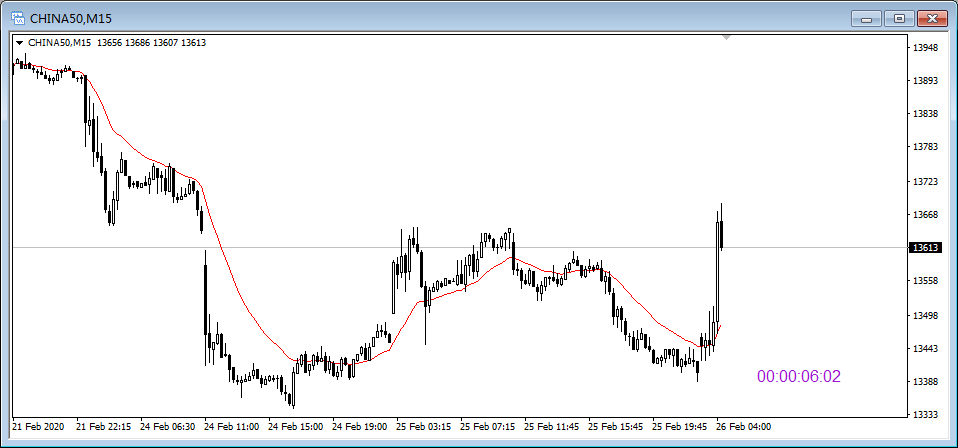Click price scale value 13443

click(x=926, y=348)
